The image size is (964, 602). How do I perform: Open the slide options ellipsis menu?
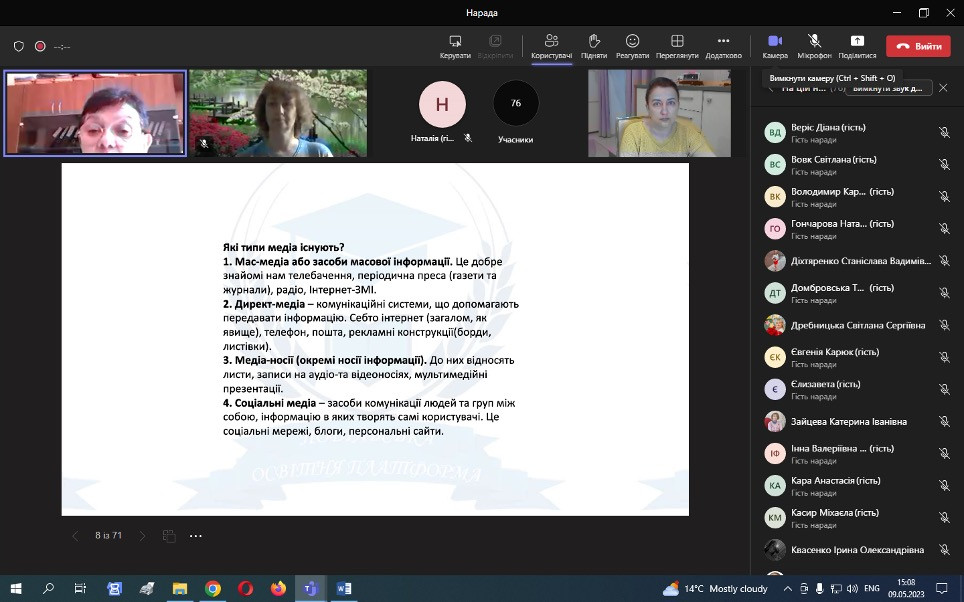[196, 536]
